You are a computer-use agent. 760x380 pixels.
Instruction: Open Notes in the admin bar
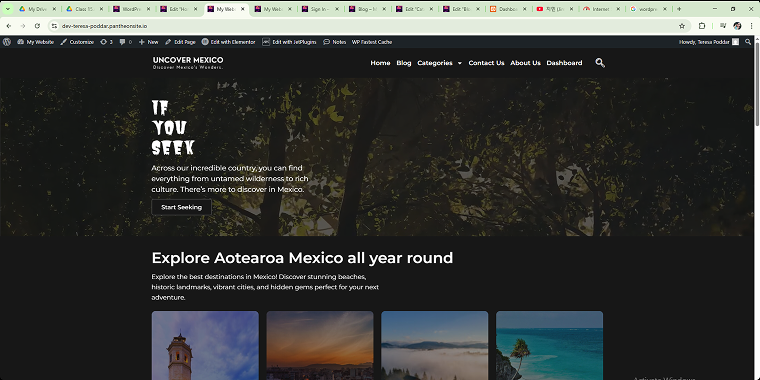[x=334, y=42]
